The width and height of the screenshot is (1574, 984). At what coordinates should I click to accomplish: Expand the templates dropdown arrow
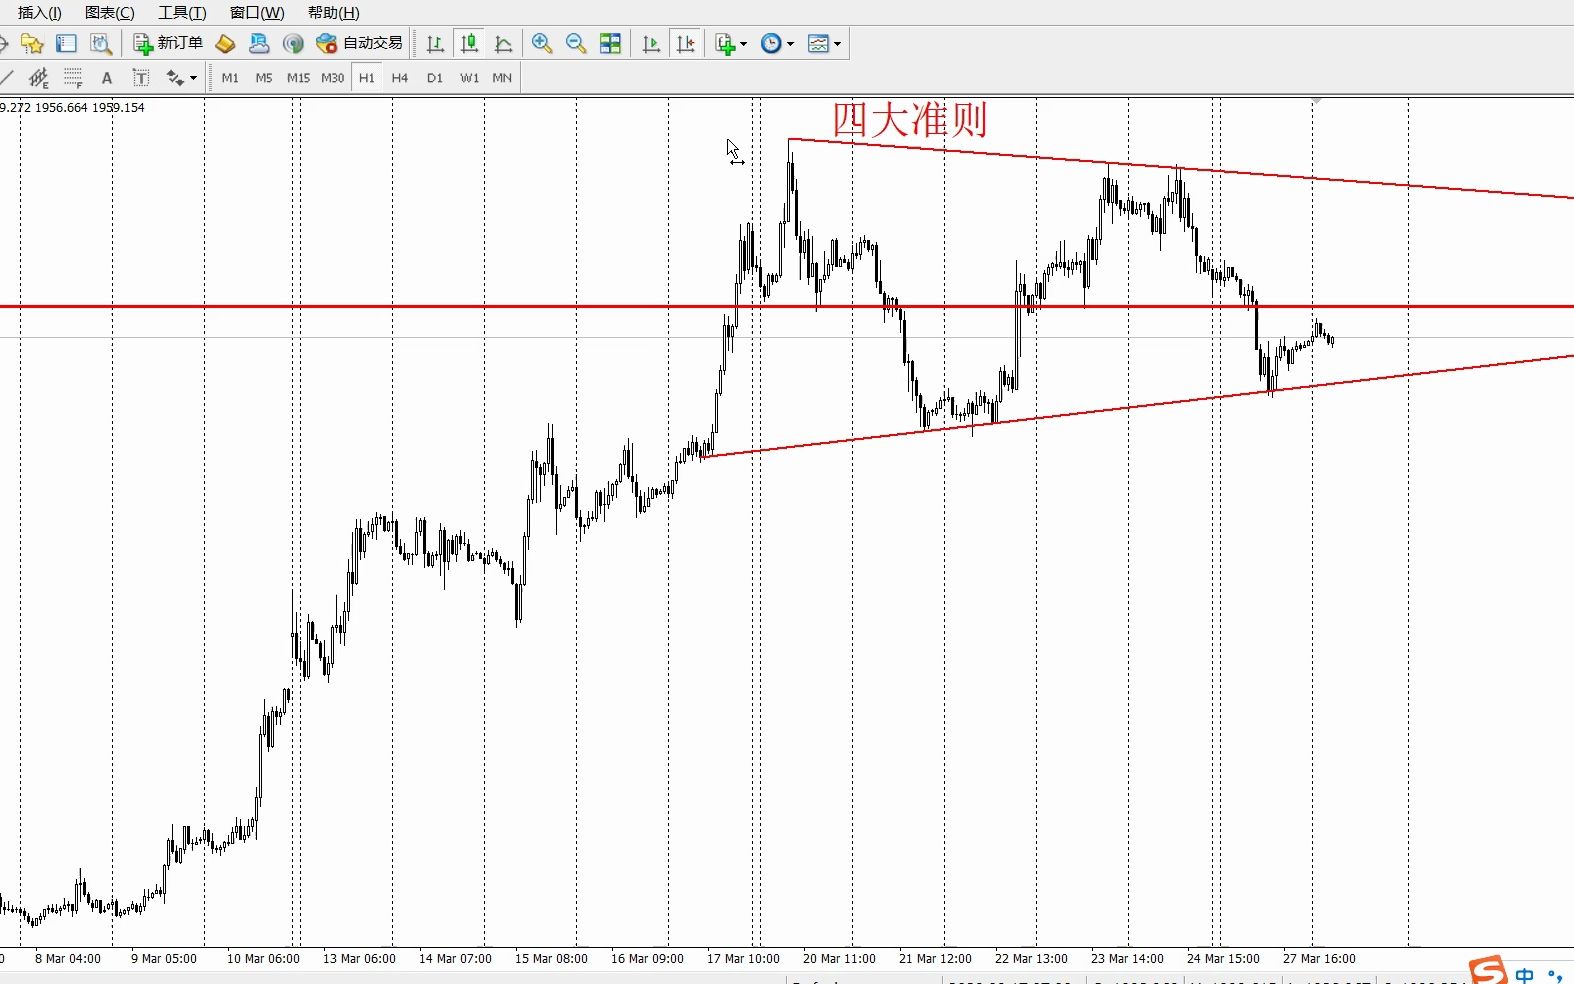click(x=837, y=44)
